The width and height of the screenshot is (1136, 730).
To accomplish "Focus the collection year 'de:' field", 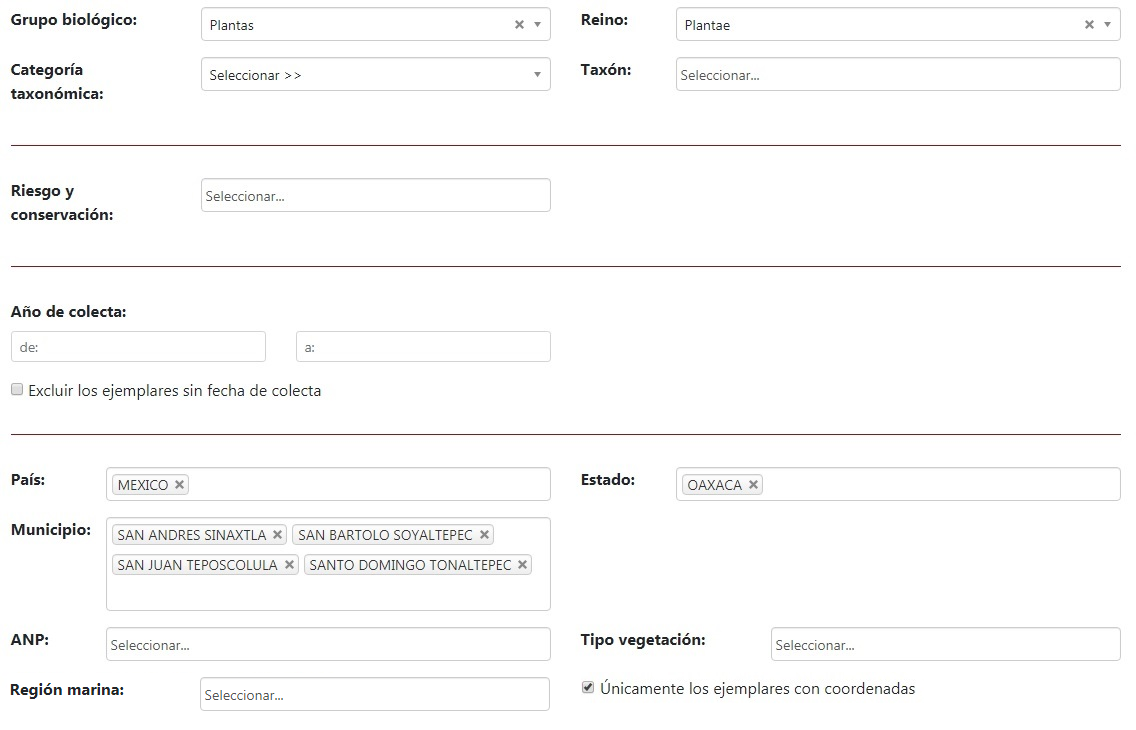I will pyautogui.click(x=138, y=347).
